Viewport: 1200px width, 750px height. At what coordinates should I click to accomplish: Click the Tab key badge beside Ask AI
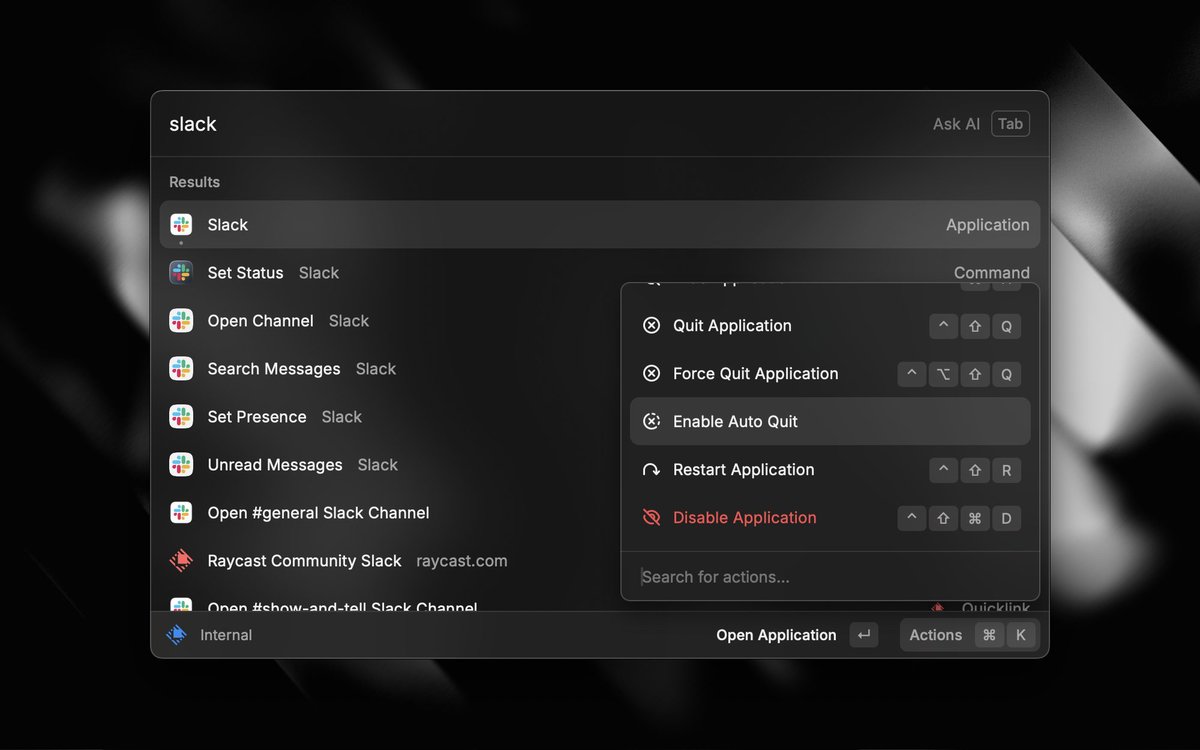[1010, 124]
